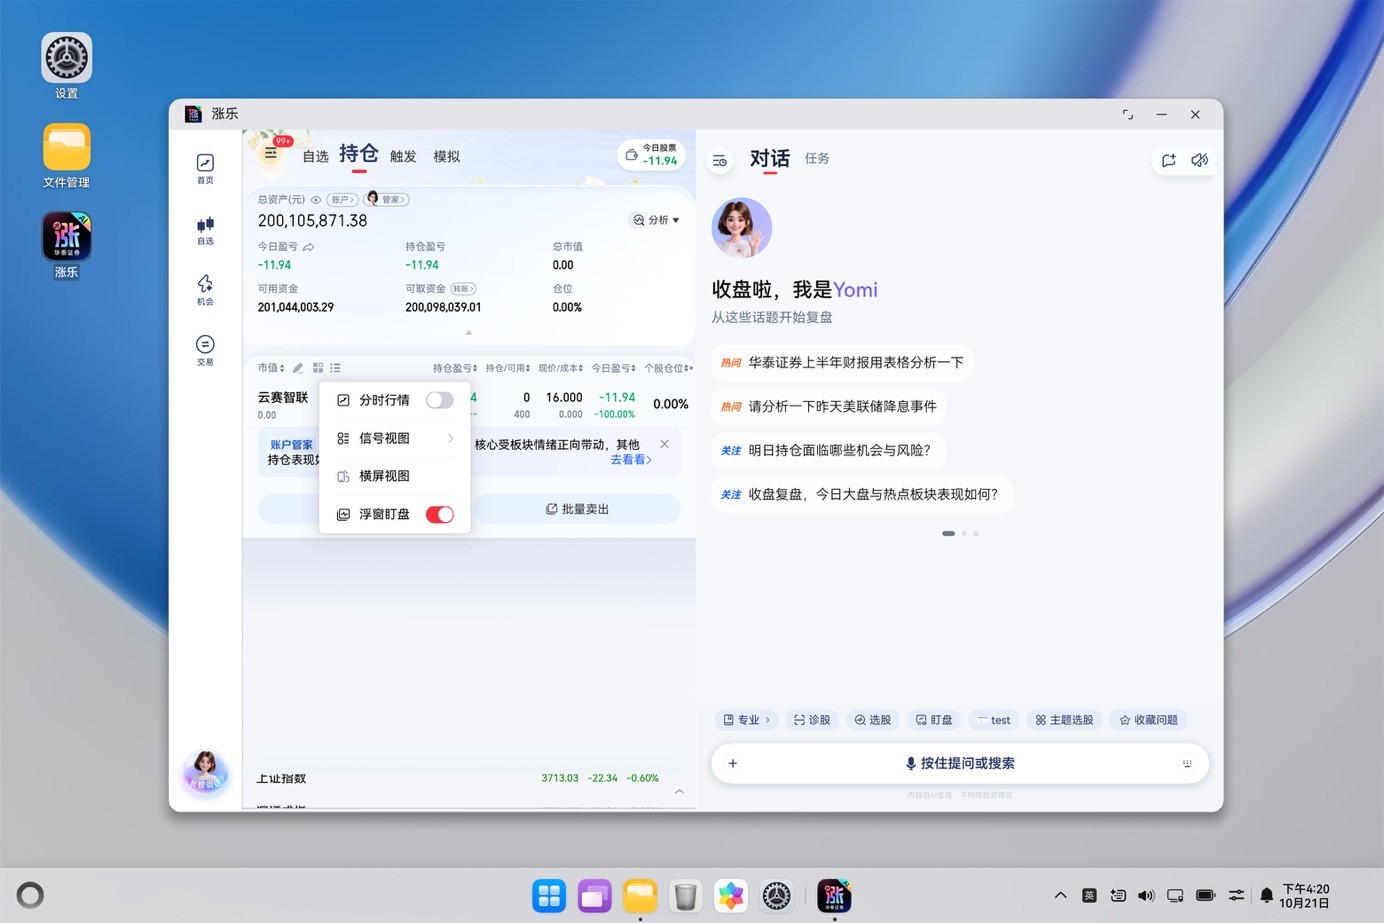Image resolution: width=1384 pixels, height=923 pixels.
Task: Click the 批量卖出 button
Action: click(x=577, y=509)
